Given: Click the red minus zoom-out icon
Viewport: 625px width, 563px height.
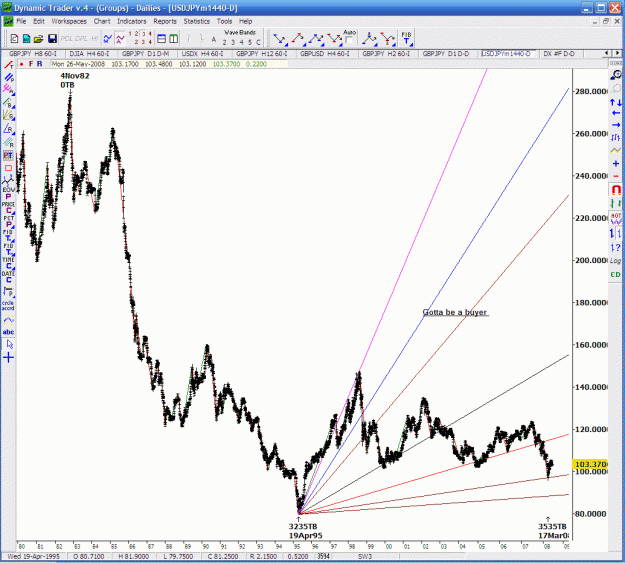Looking at the screenshot, I should coord(616,176).
